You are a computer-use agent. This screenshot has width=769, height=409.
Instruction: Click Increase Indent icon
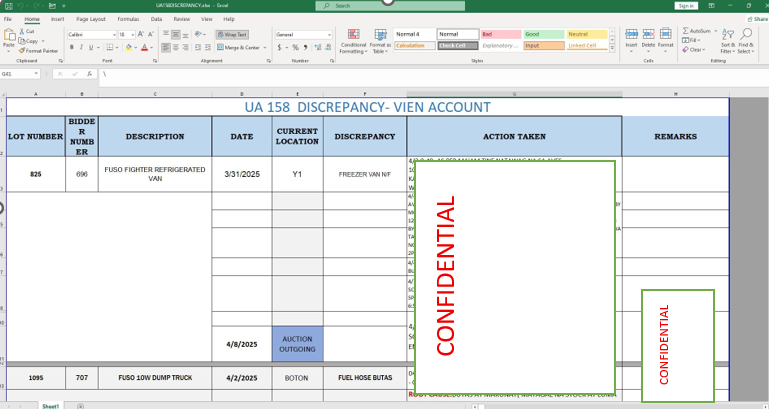[207, 48]
